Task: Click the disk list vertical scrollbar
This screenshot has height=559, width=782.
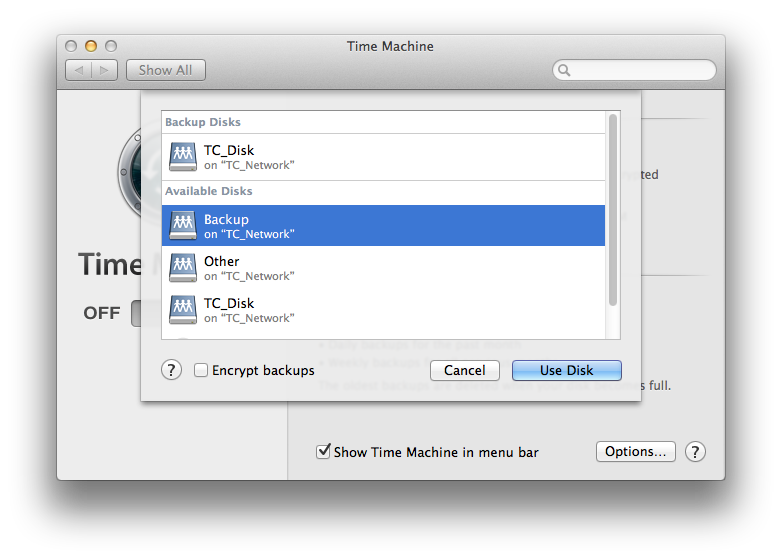Action: tap(613, 209)
